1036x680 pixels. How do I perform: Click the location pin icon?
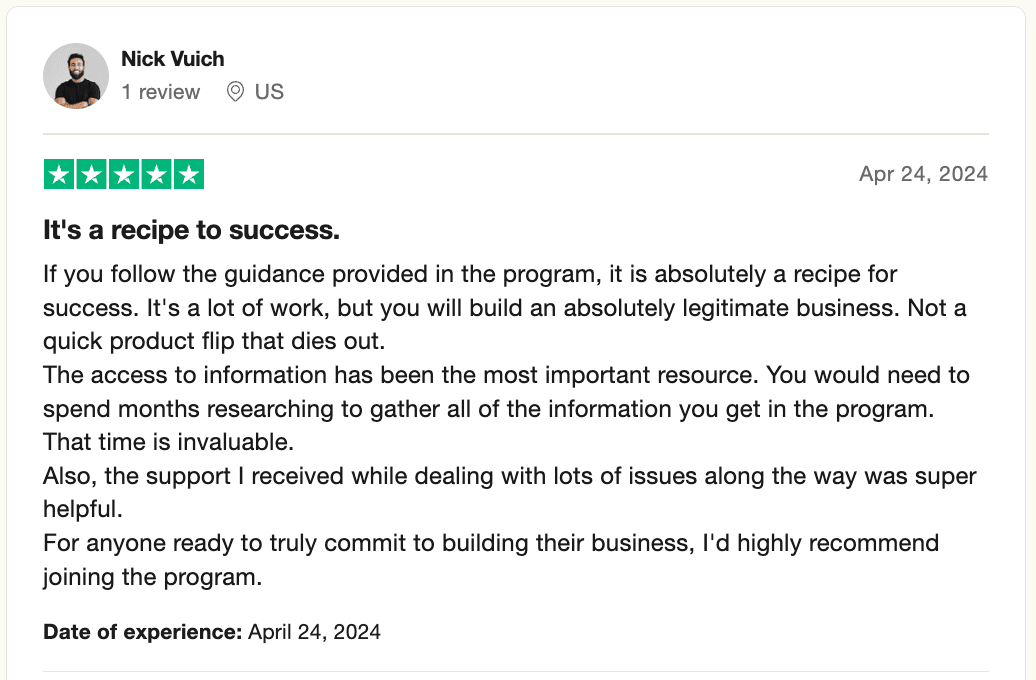click(x=236, y=92)
